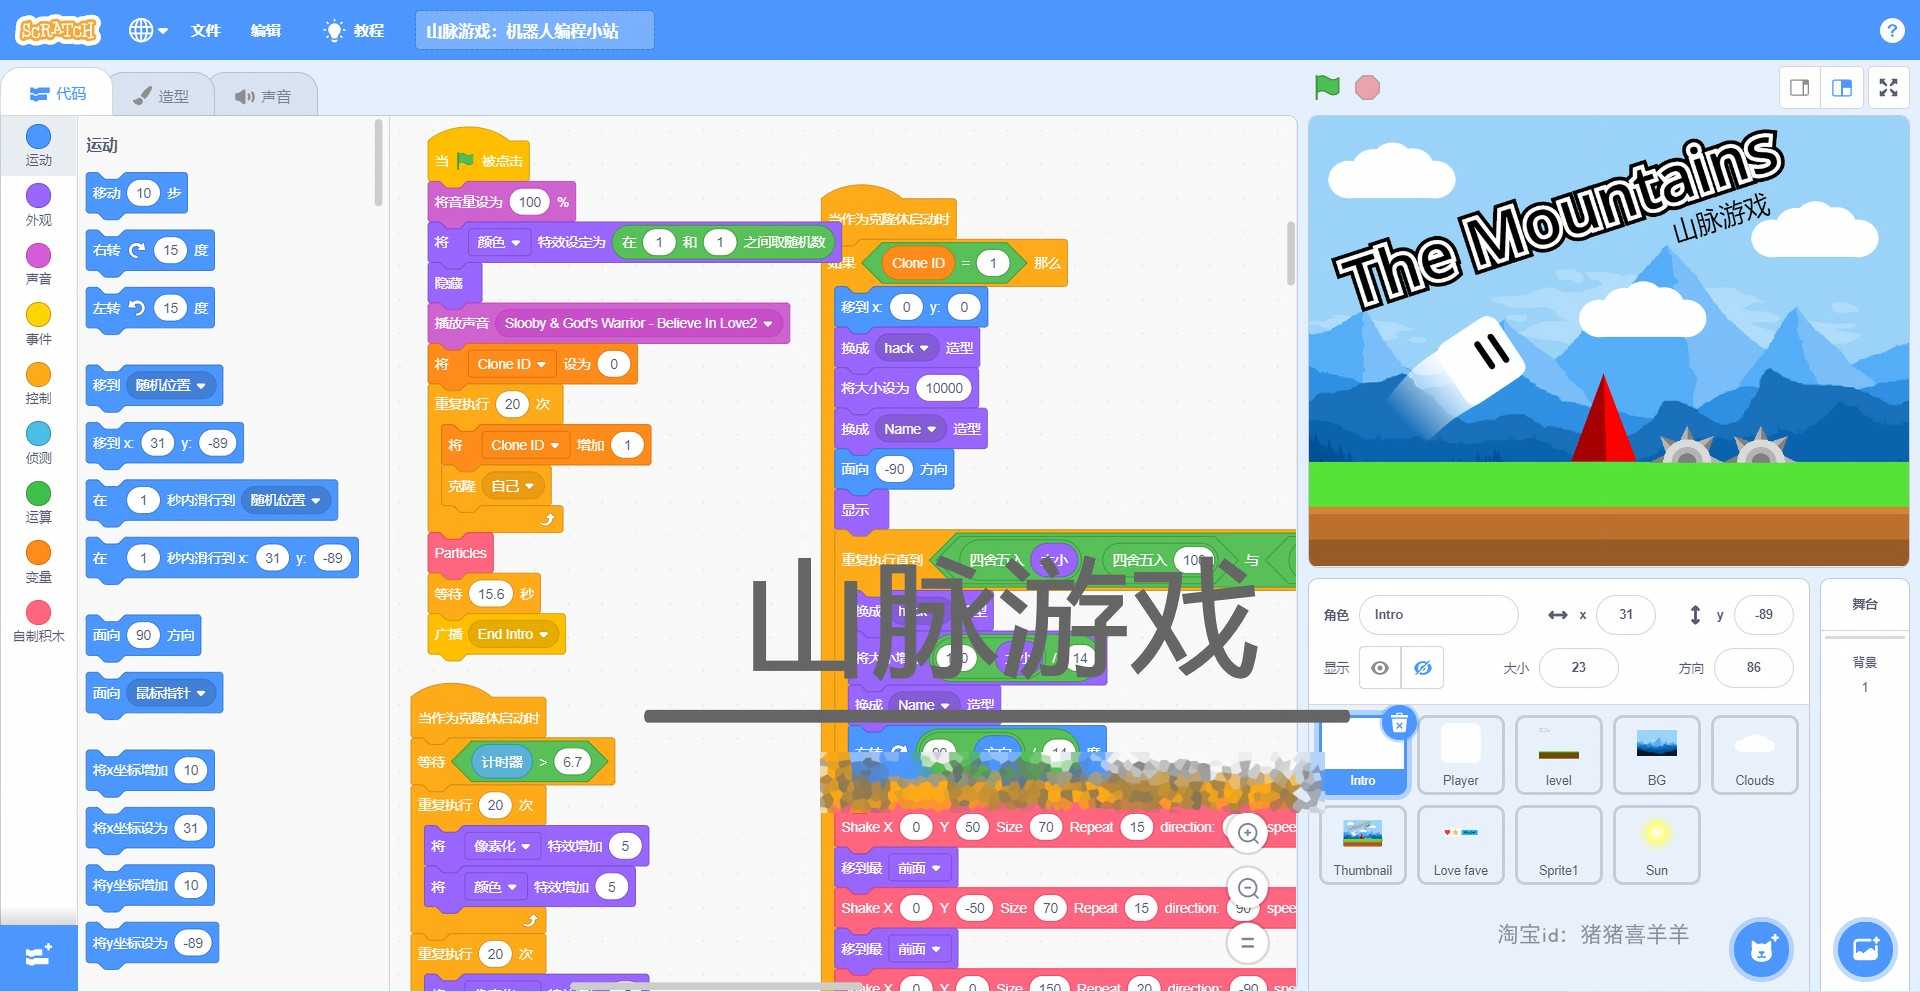Click the sprite name field Intro
The height and width of the screenshot is (992, 1920).
[1438, 615]
